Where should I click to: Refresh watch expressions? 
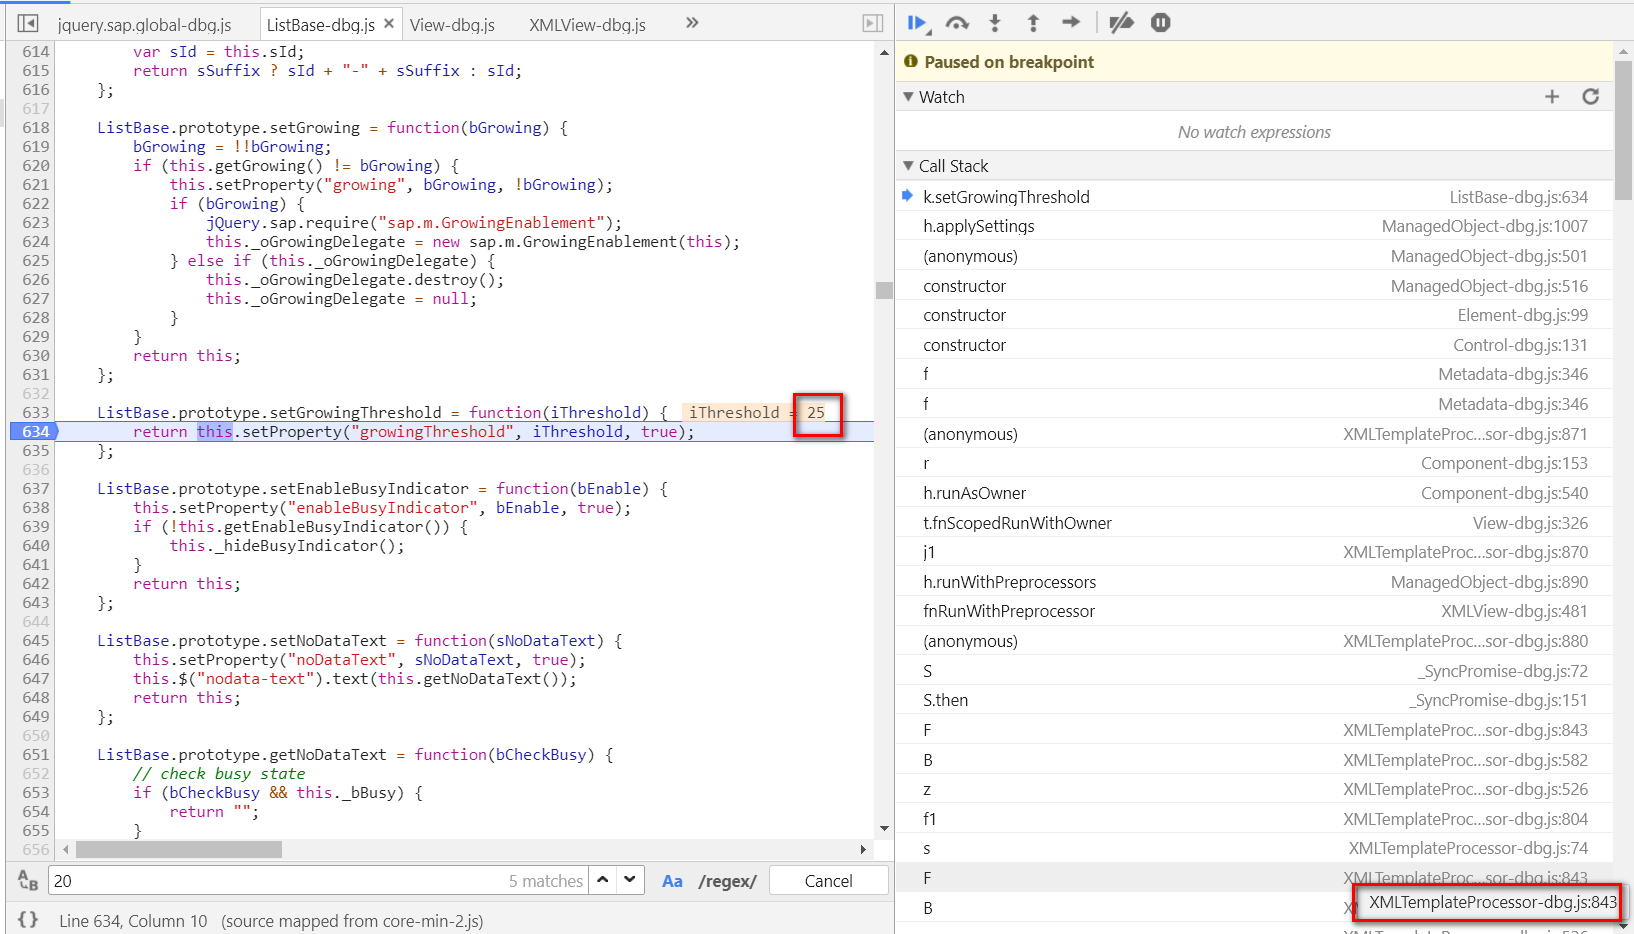(1591, 97)
